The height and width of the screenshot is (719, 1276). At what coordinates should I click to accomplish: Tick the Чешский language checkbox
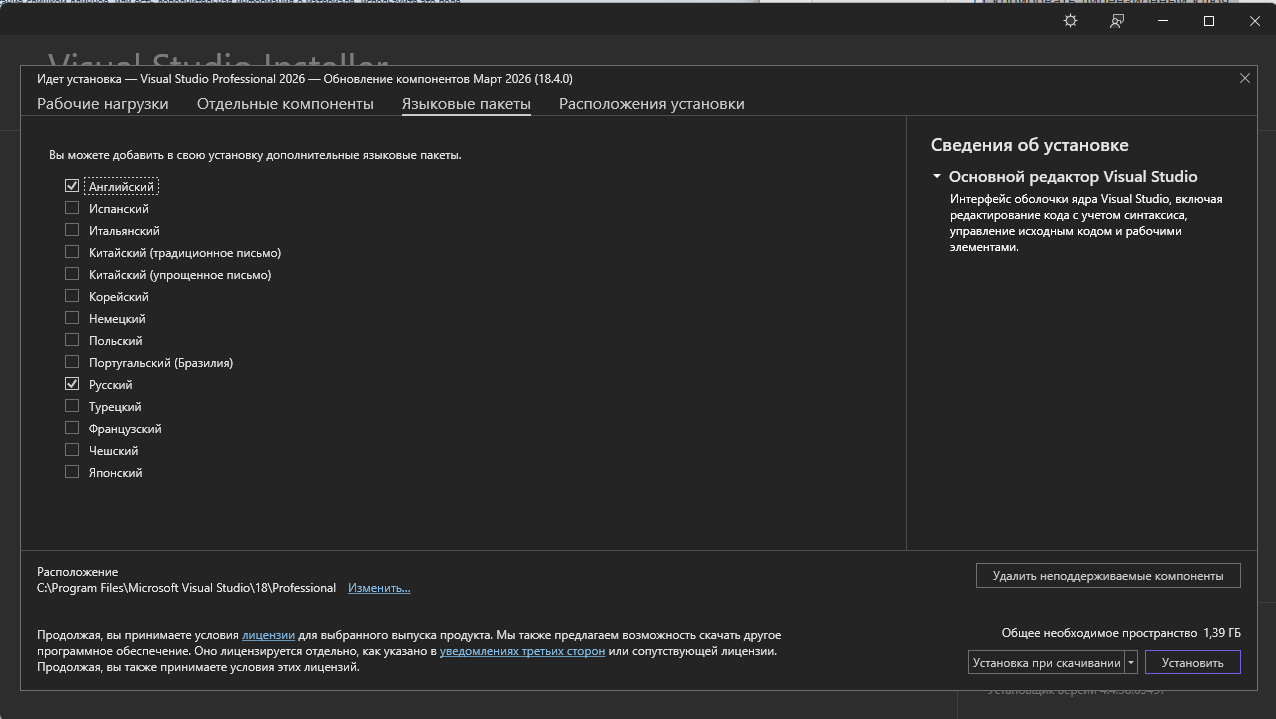(x=72, y=450)
